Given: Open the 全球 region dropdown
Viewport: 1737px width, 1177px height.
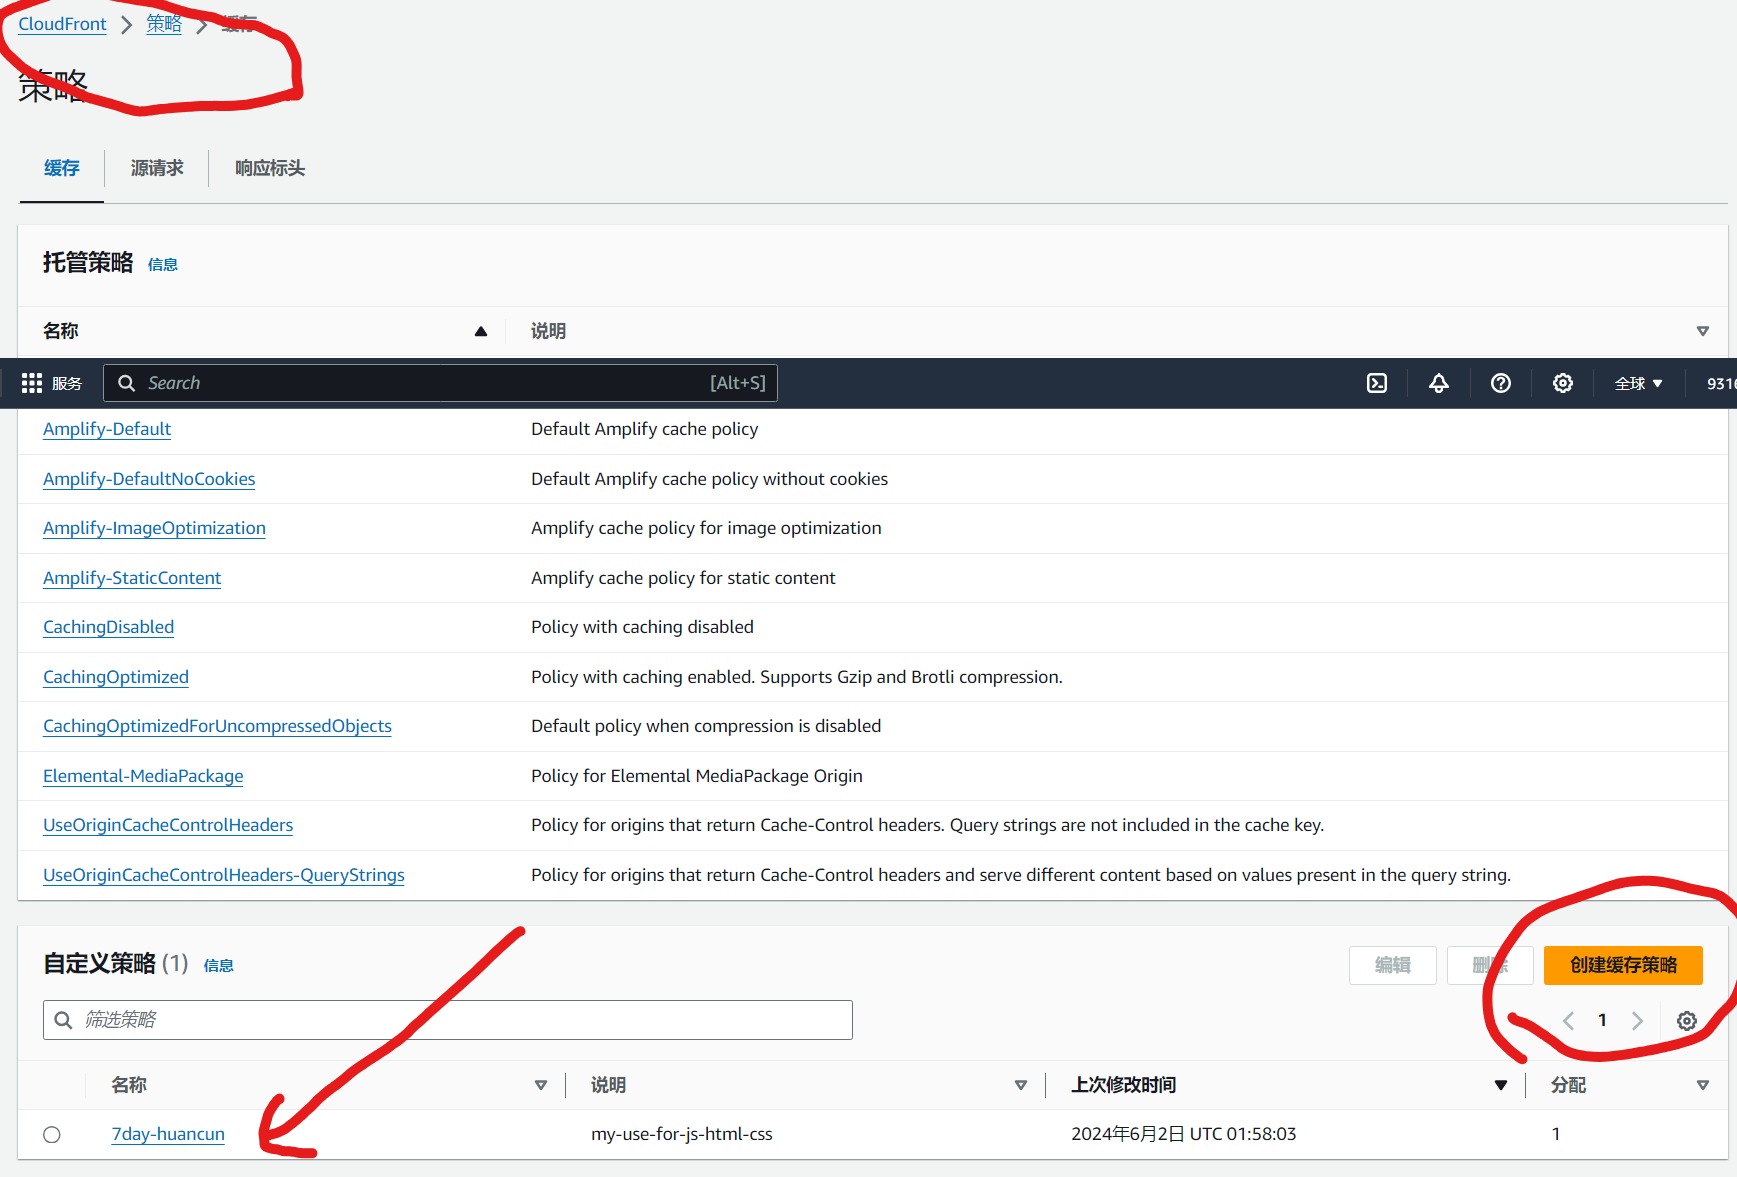Looking at the screenshot, I should (x=1638, y=383).
